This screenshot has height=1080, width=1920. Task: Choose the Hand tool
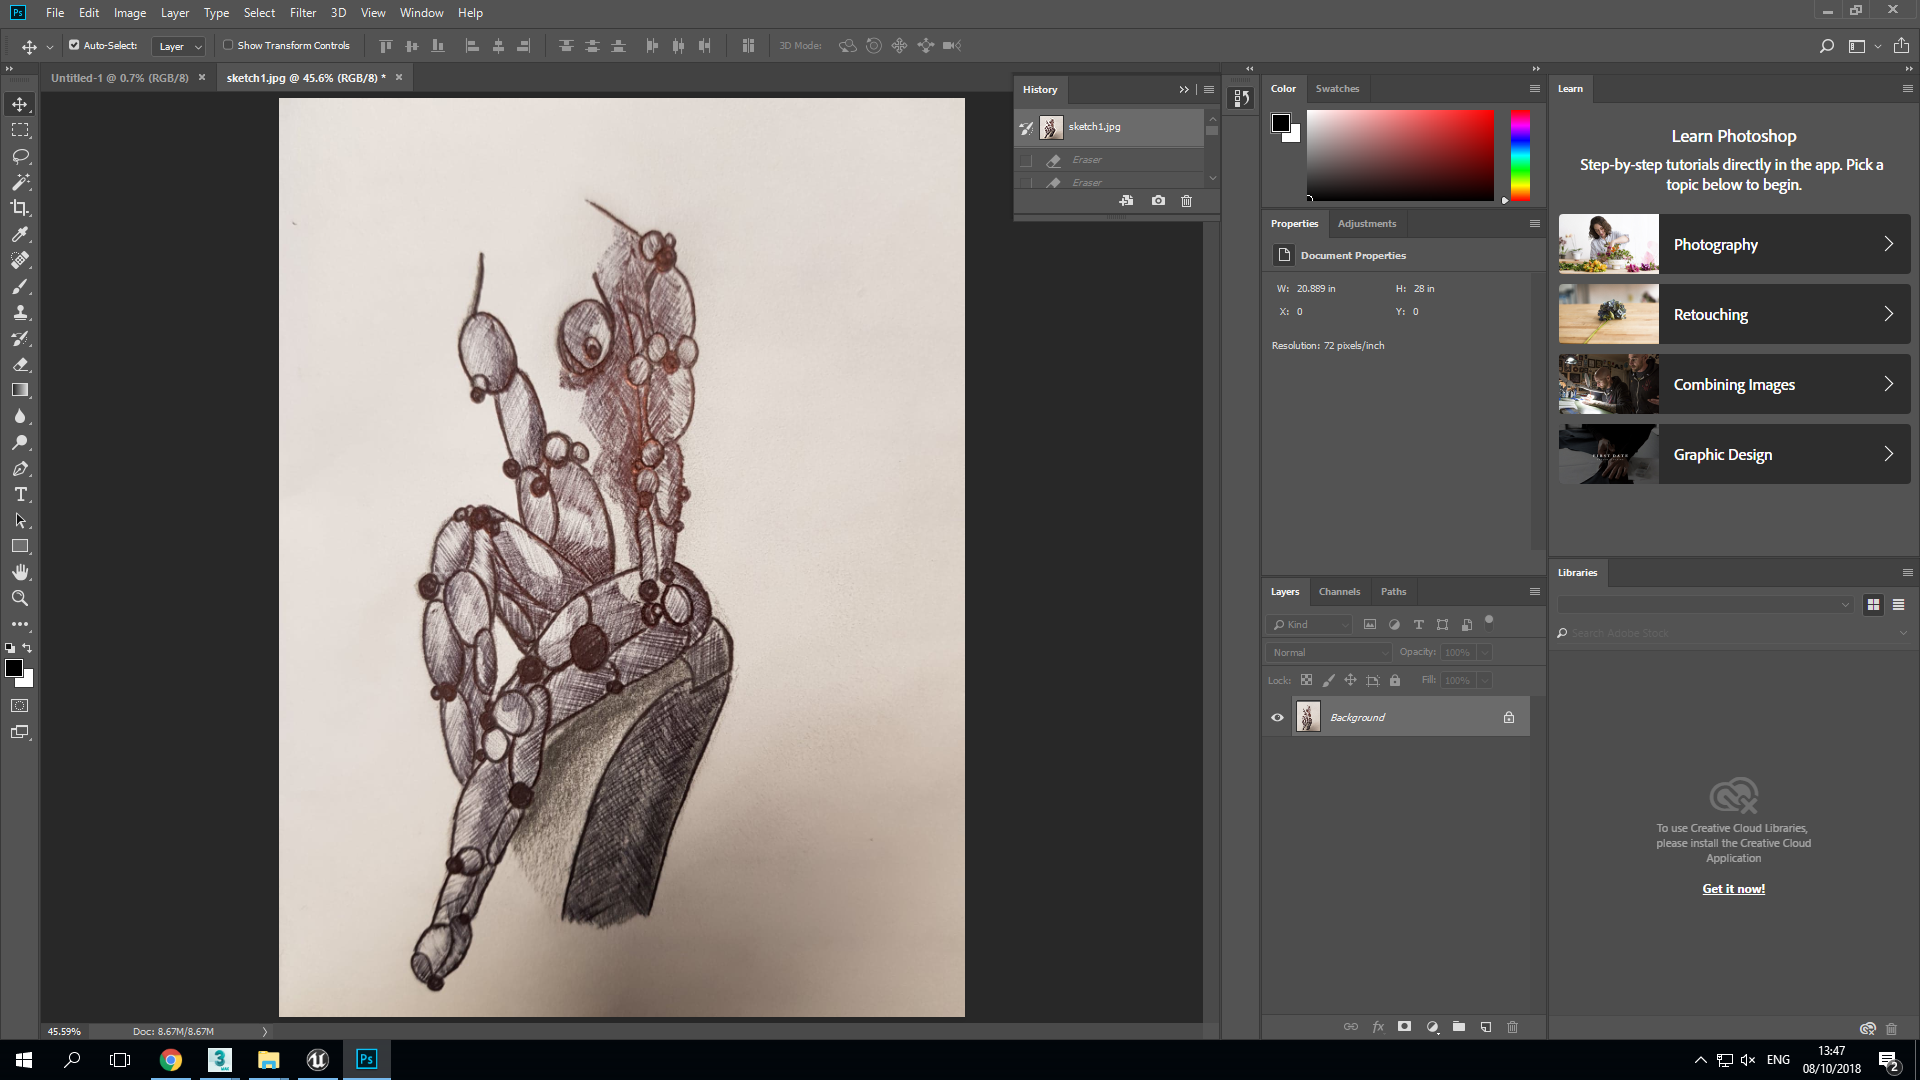click(x=20, y=572)
